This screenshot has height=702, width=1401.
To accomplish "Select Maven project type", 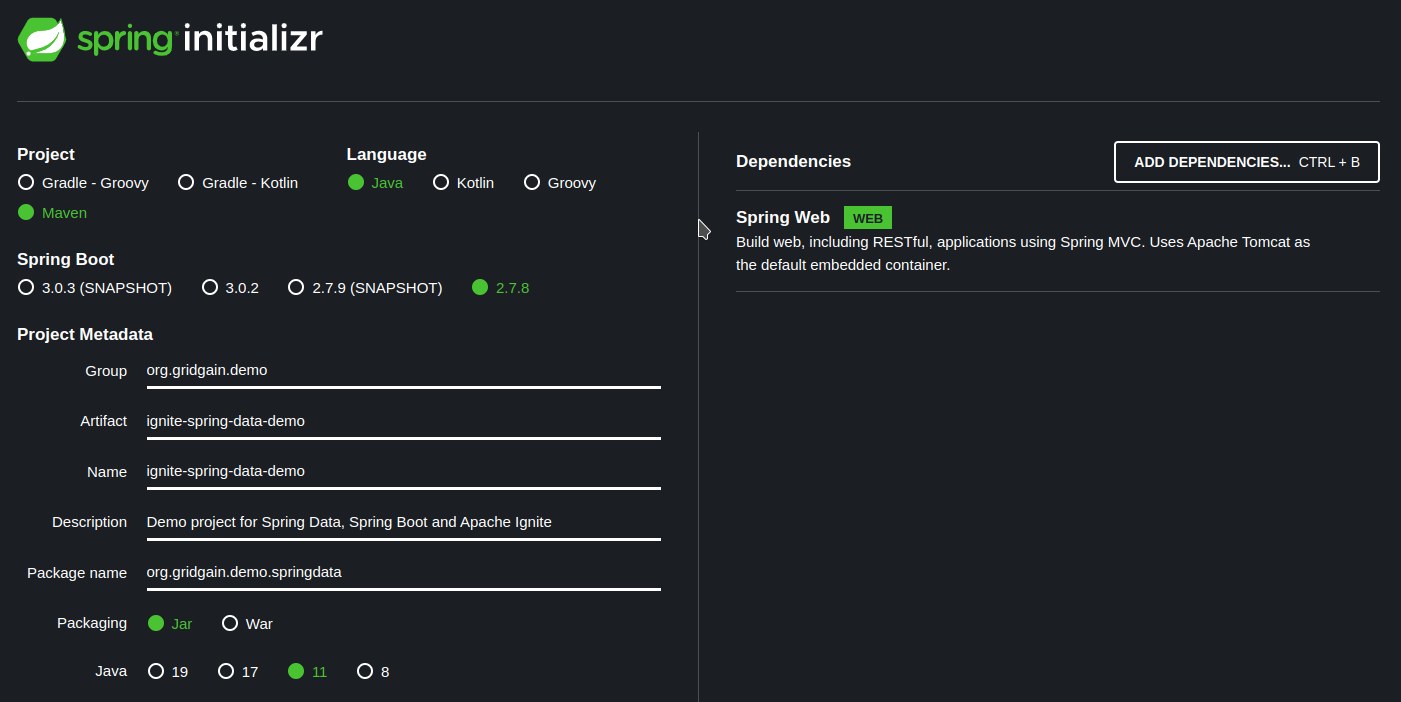I will [52, 213].
